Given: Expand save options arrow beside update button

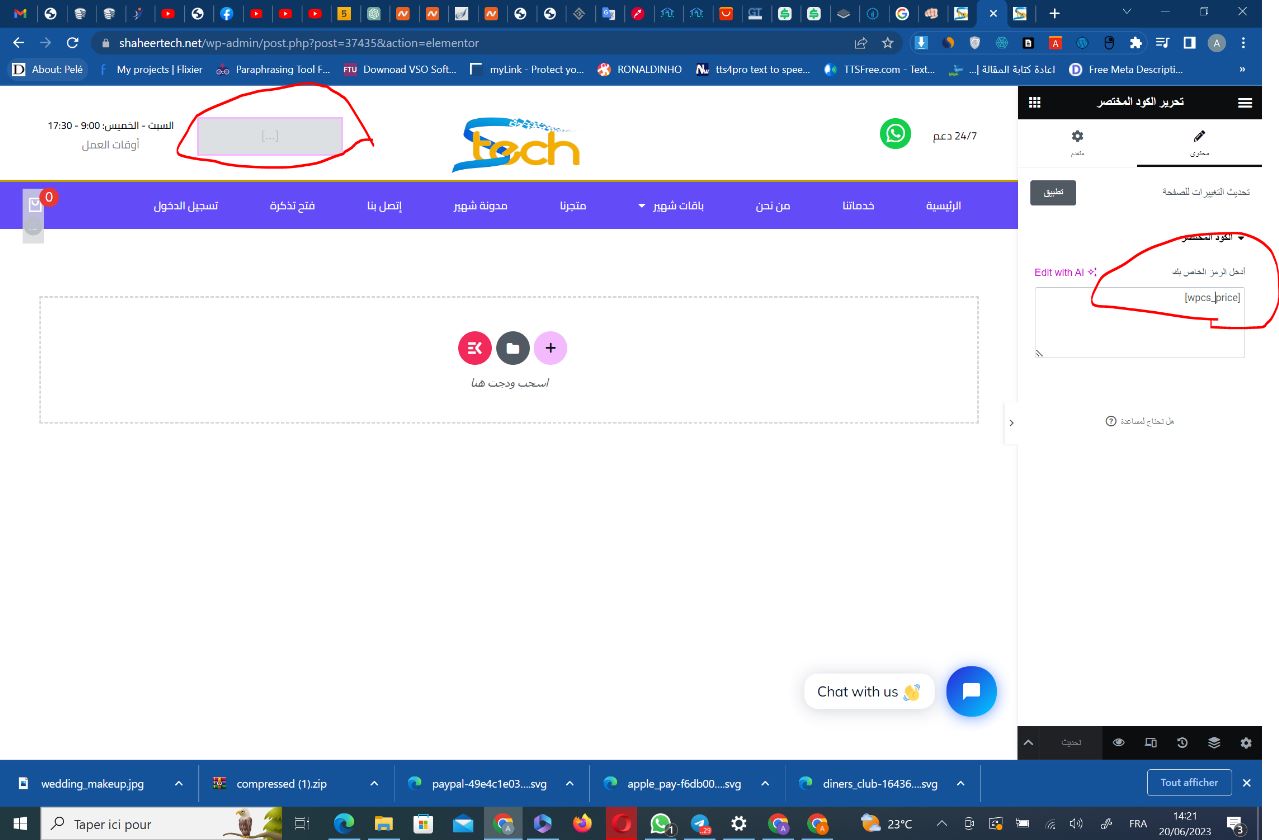Looking at the screenshot, I should pyautogui.click(x=1028, y=743).
